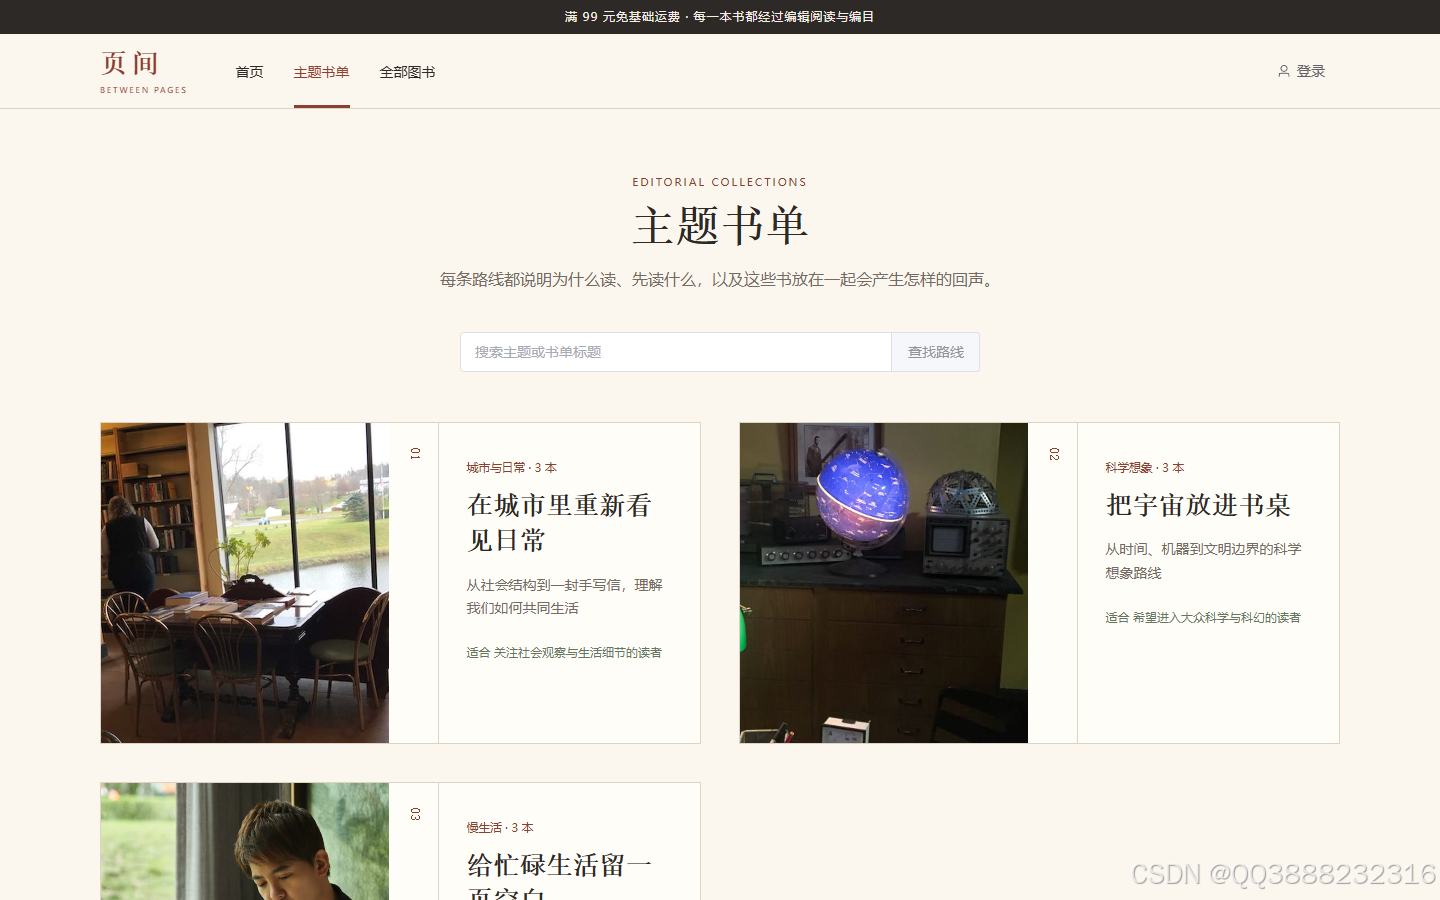Viewport: 1440px width, 900px height.
Task: Open the globe and oscilloscope photo
Action: click(884, 583)
